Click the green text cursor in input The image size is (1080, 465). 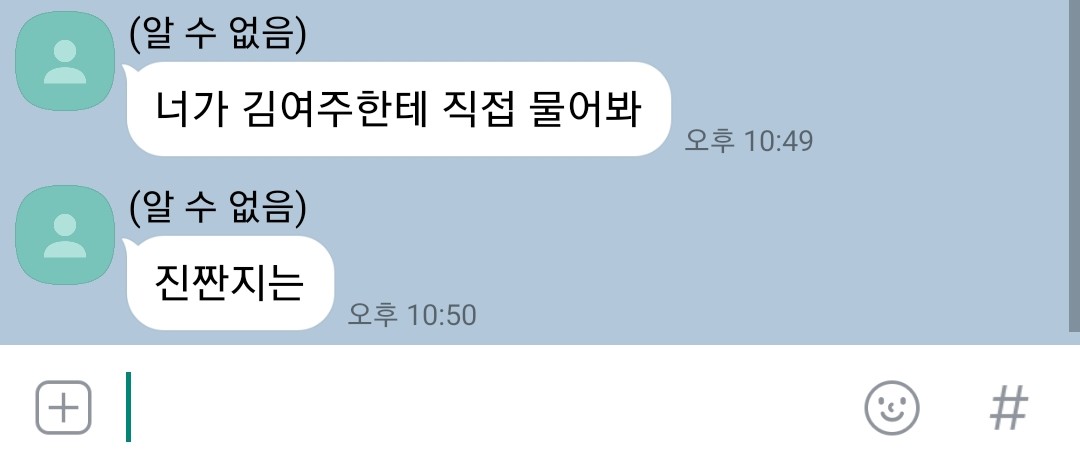128,406
